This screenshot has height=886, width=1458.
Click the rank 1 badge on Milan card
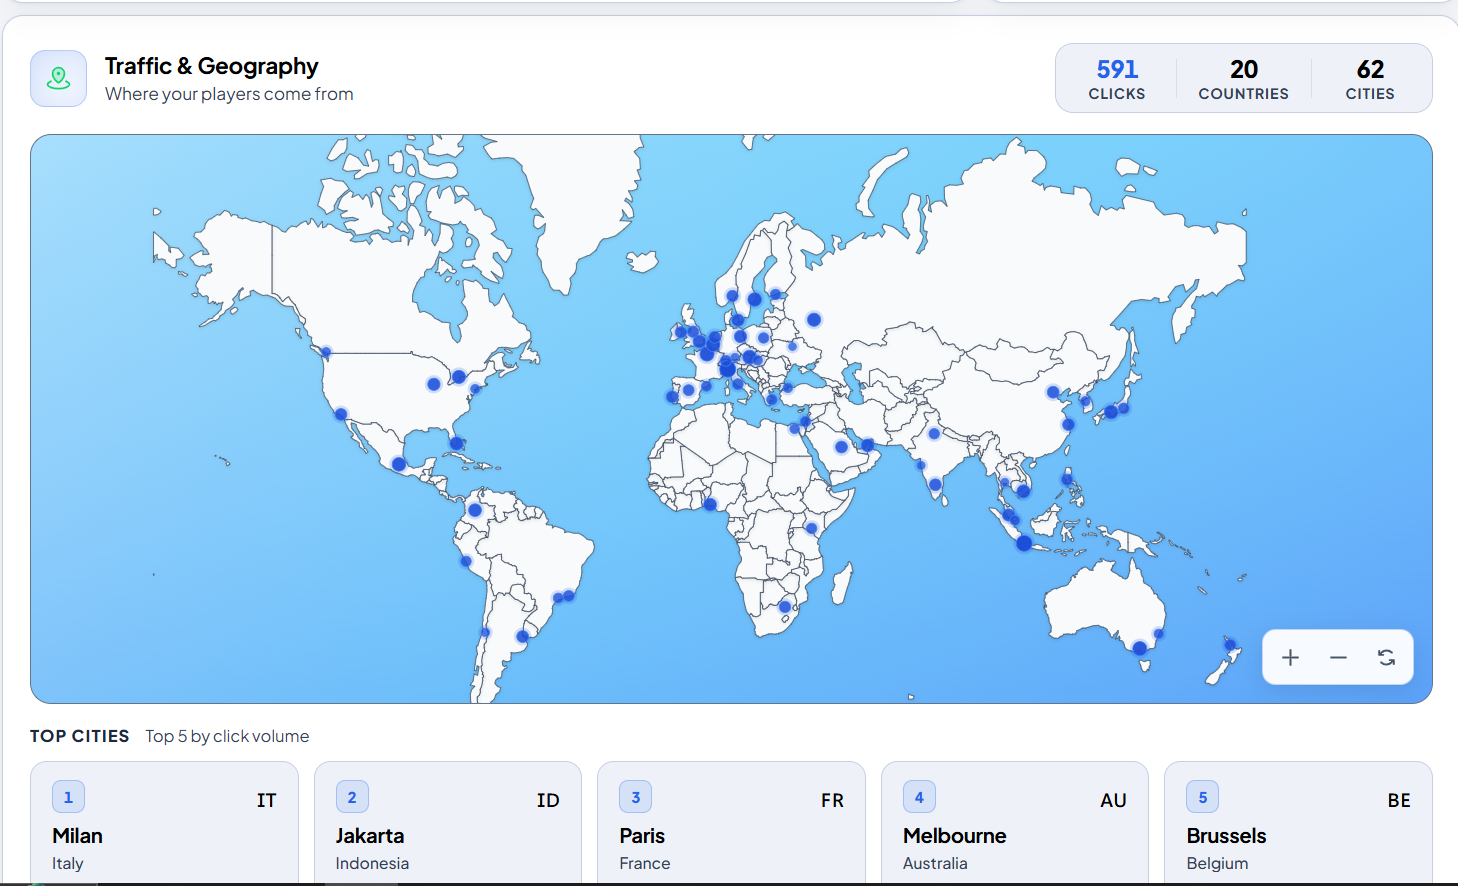tap(68, 797)
